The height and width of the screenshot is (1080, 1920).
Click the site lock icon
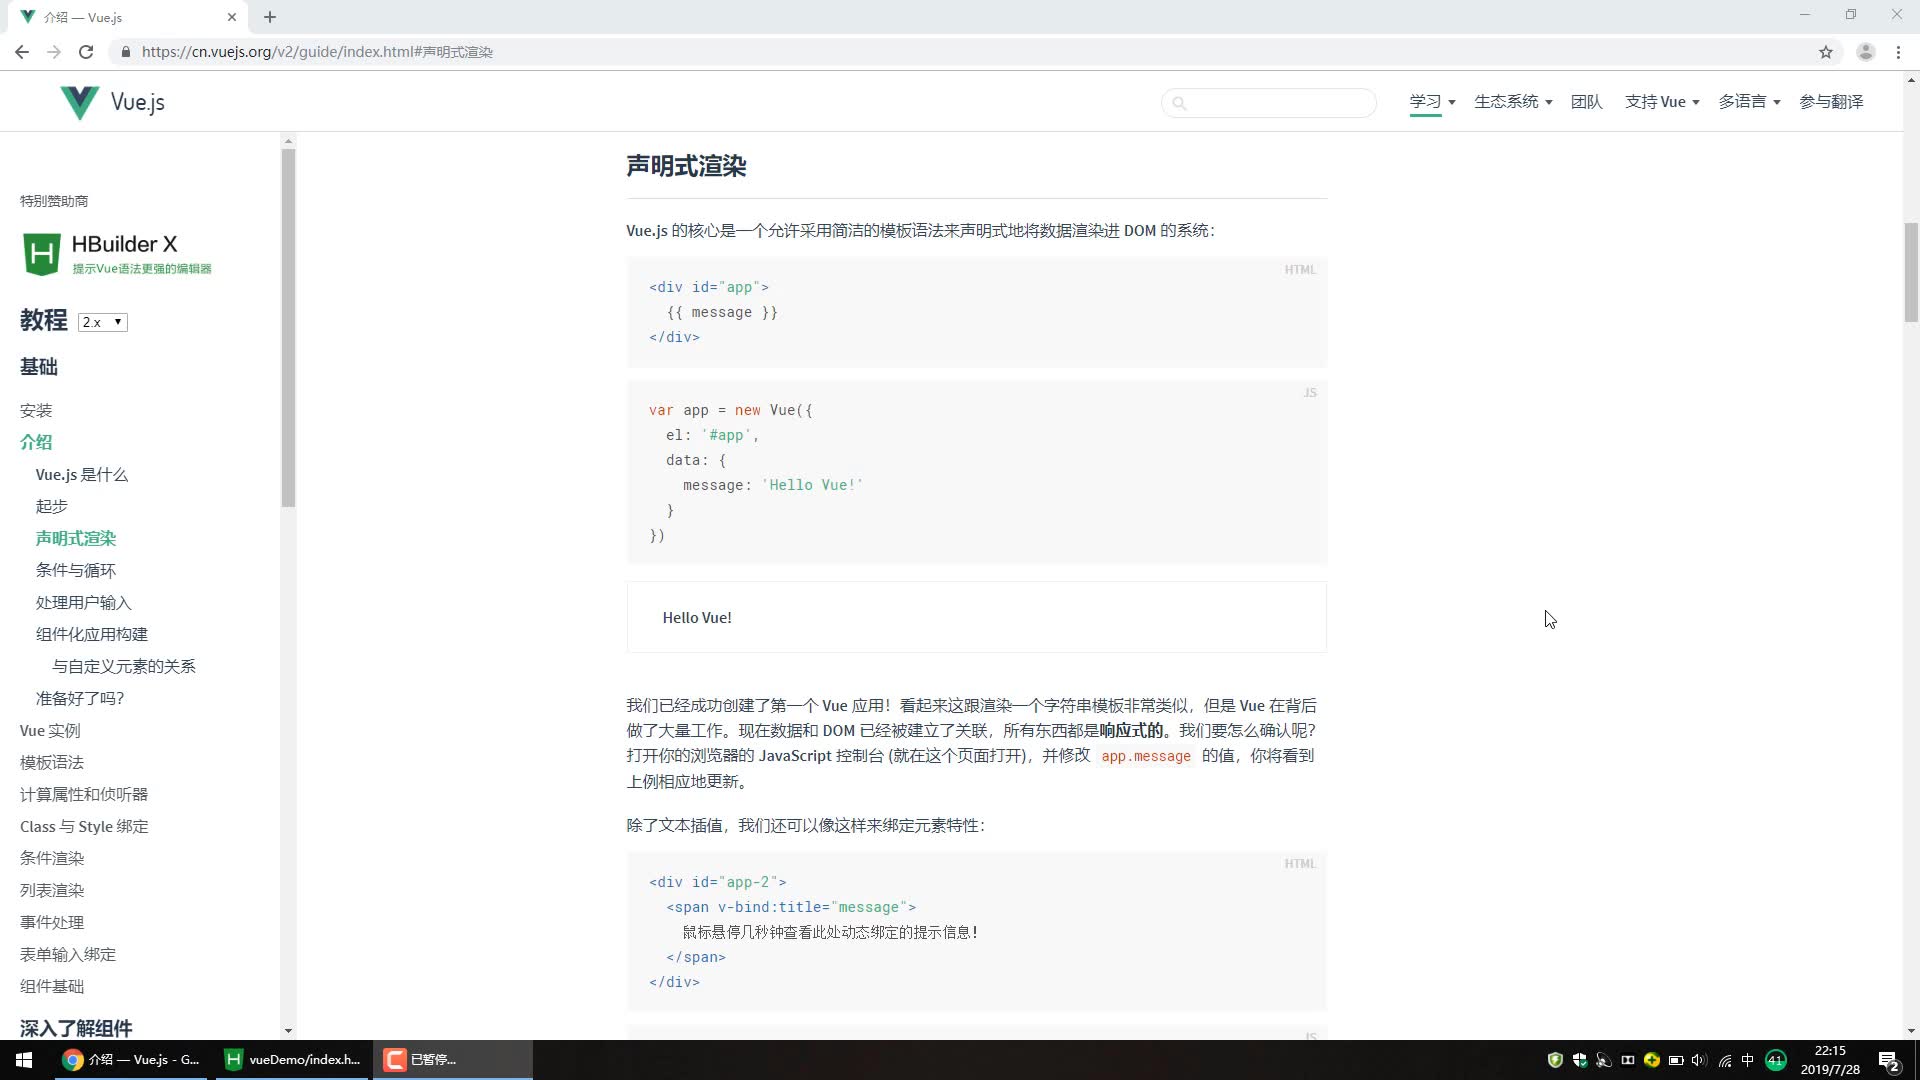tap(125, 52)
